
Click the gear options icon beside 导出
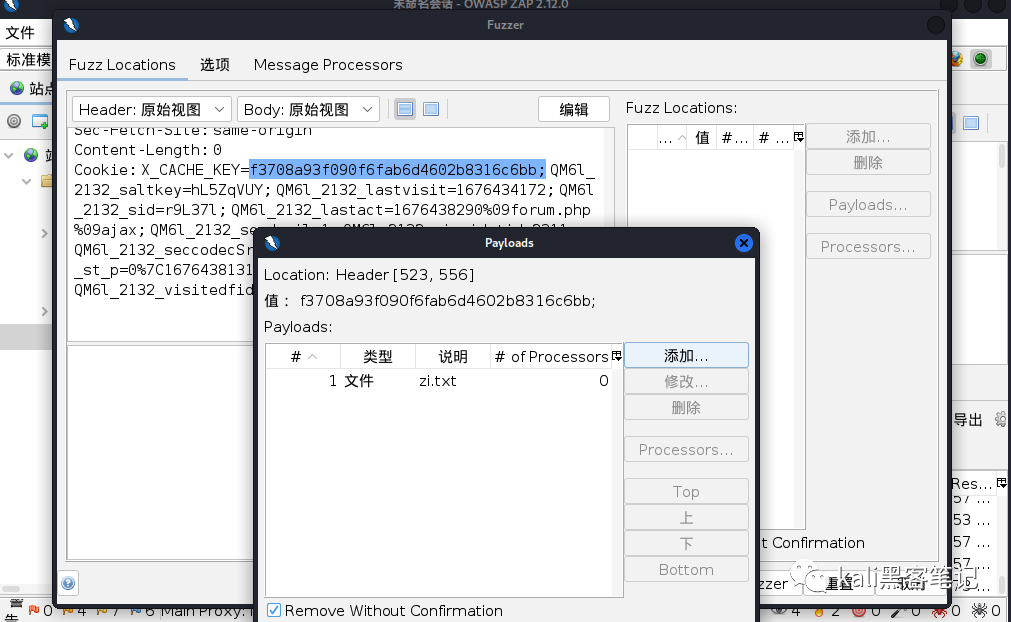[x=1001, y=420]
